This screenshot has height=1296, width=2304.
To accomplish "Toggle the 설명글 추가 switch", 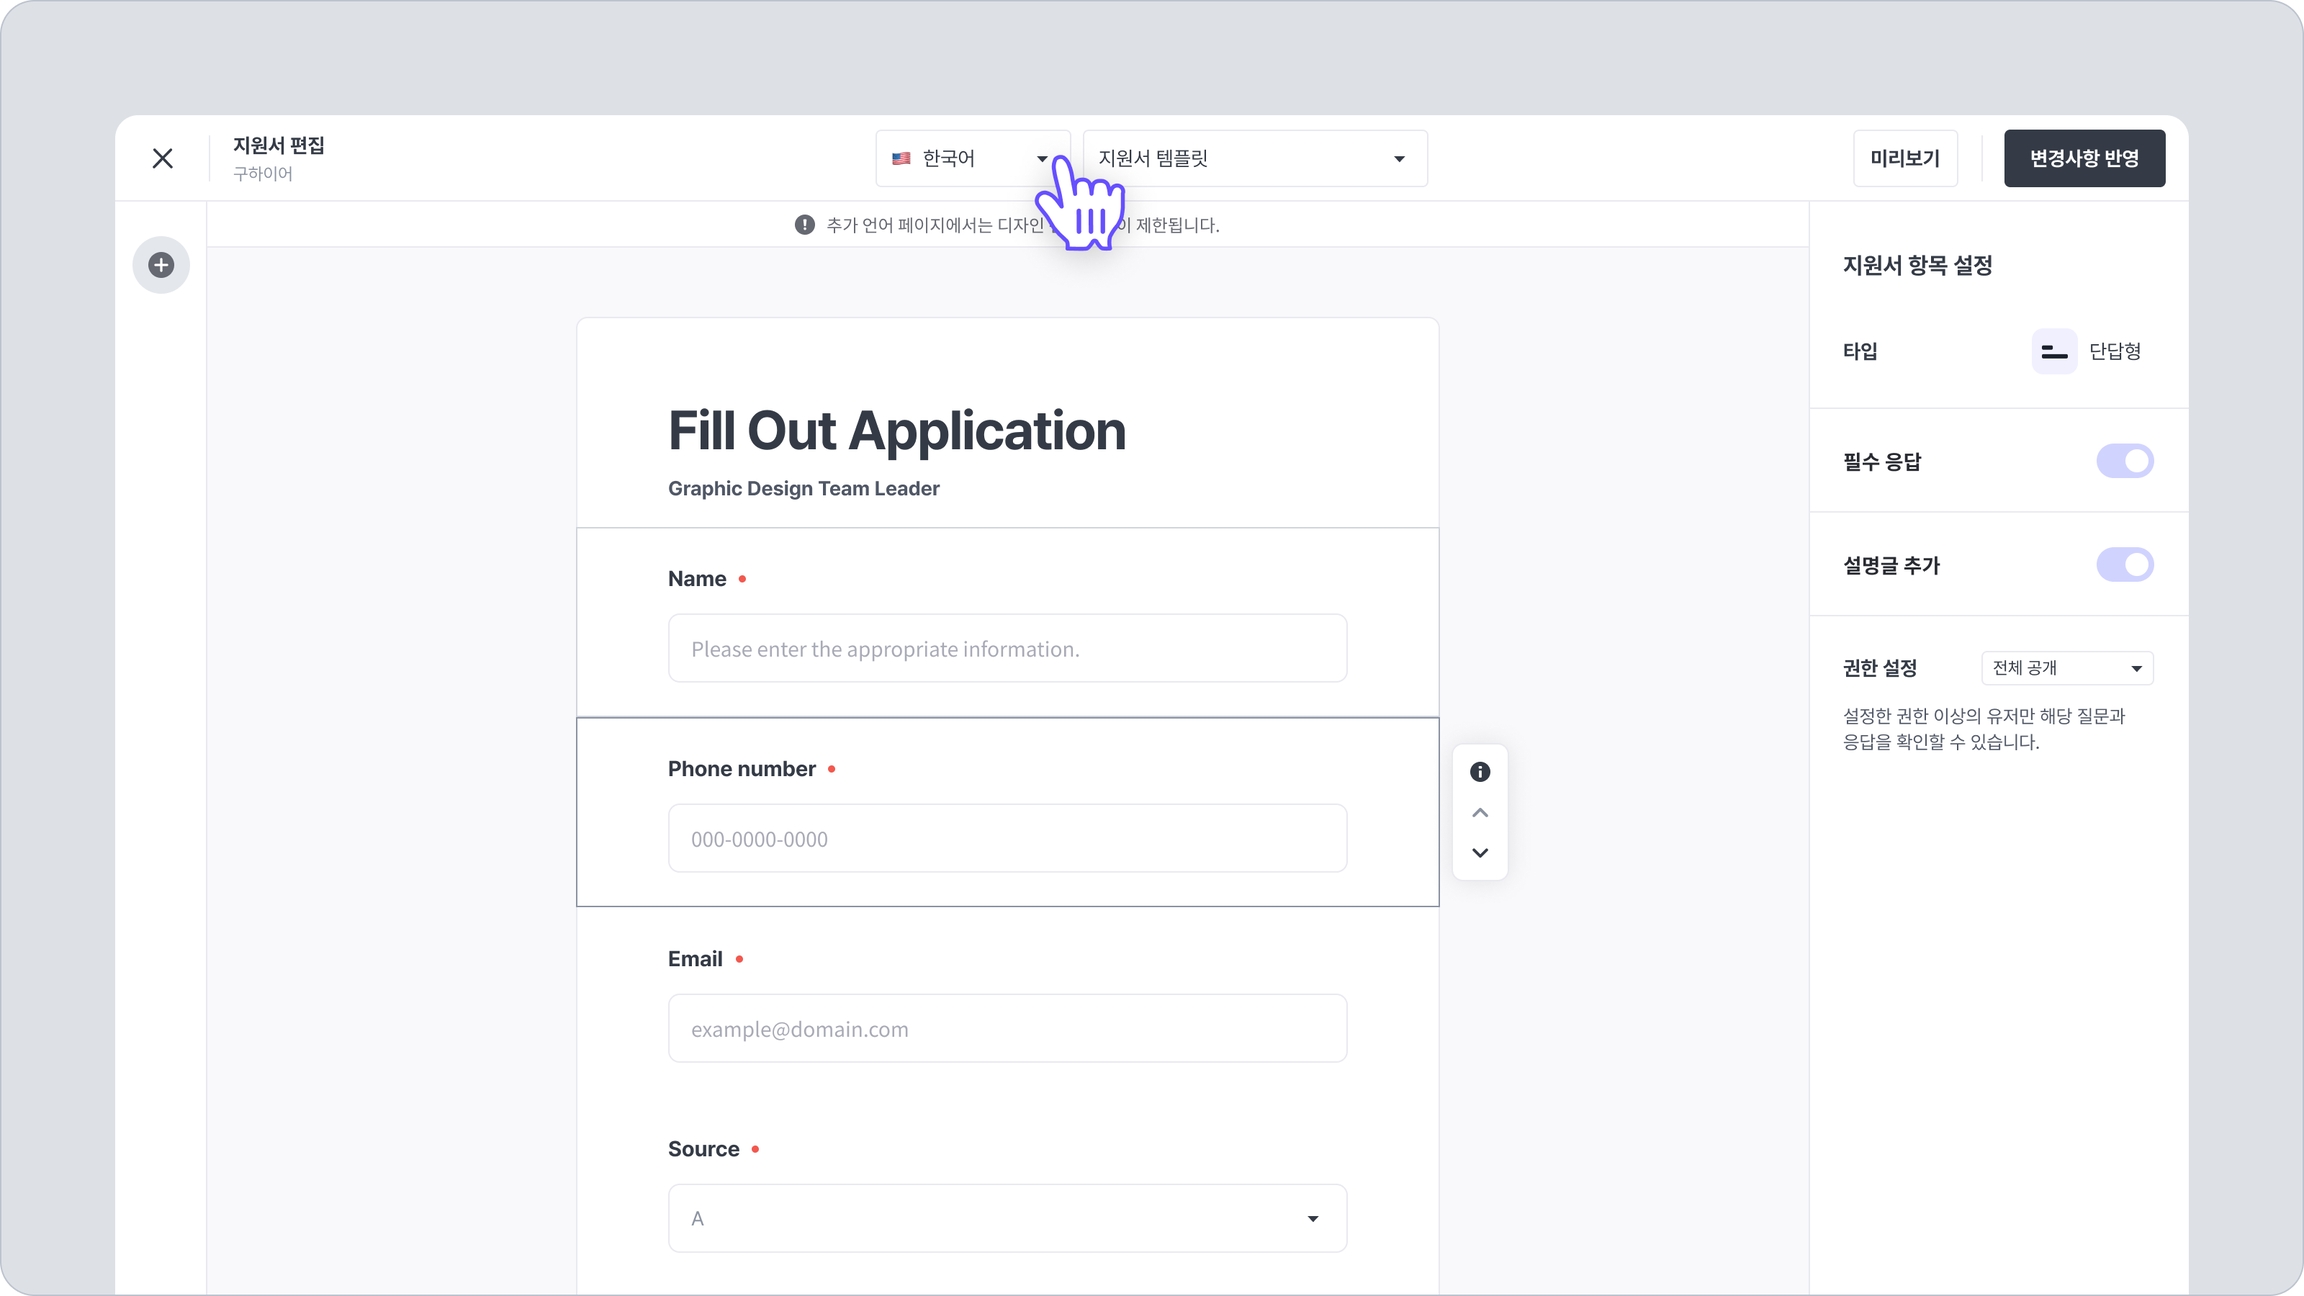I will (x=2124, y=565).
